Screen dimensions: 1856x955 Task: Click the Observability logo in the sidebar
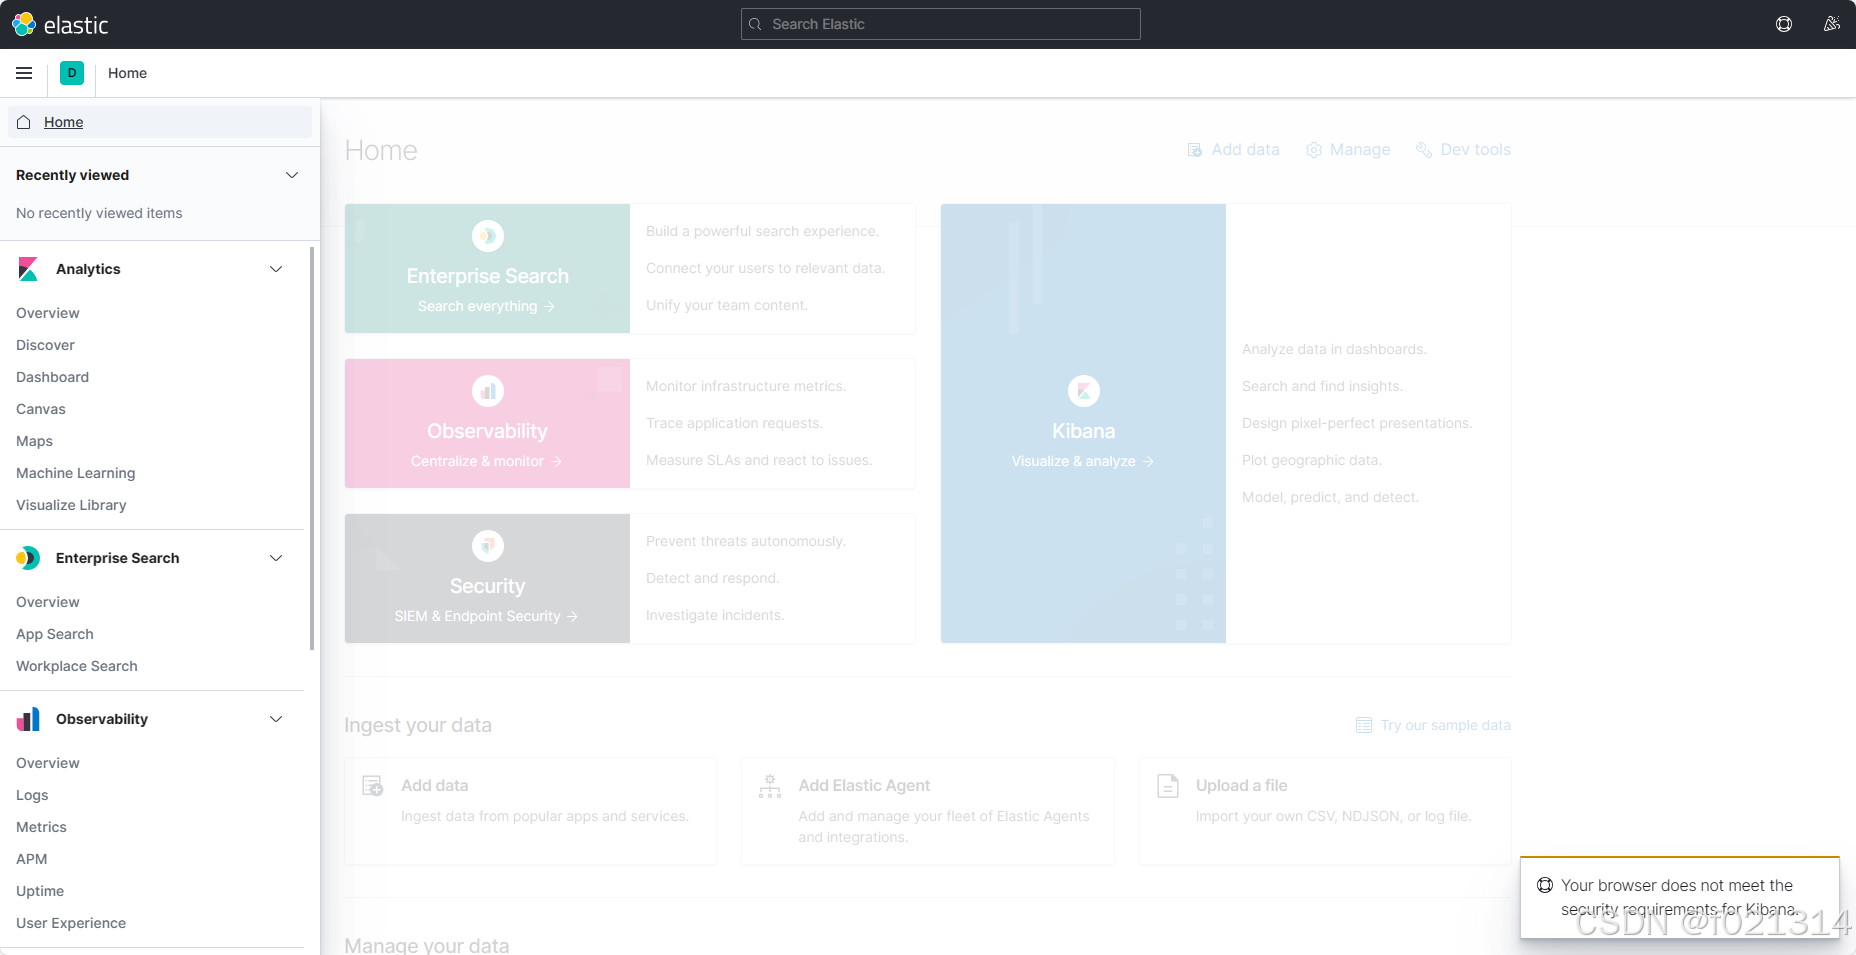click(28, 719)
